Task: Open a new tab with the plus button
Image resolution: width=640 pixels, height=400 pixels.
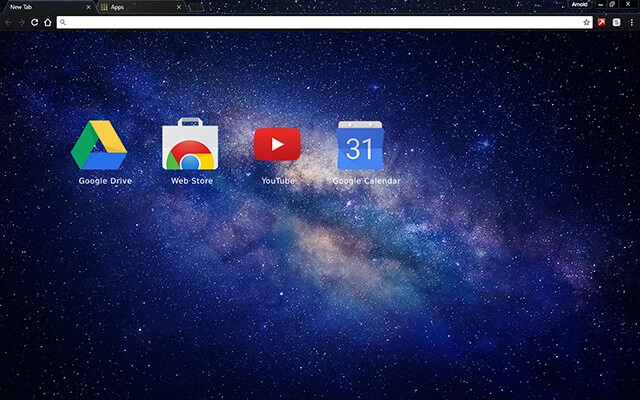Action: 196,7
